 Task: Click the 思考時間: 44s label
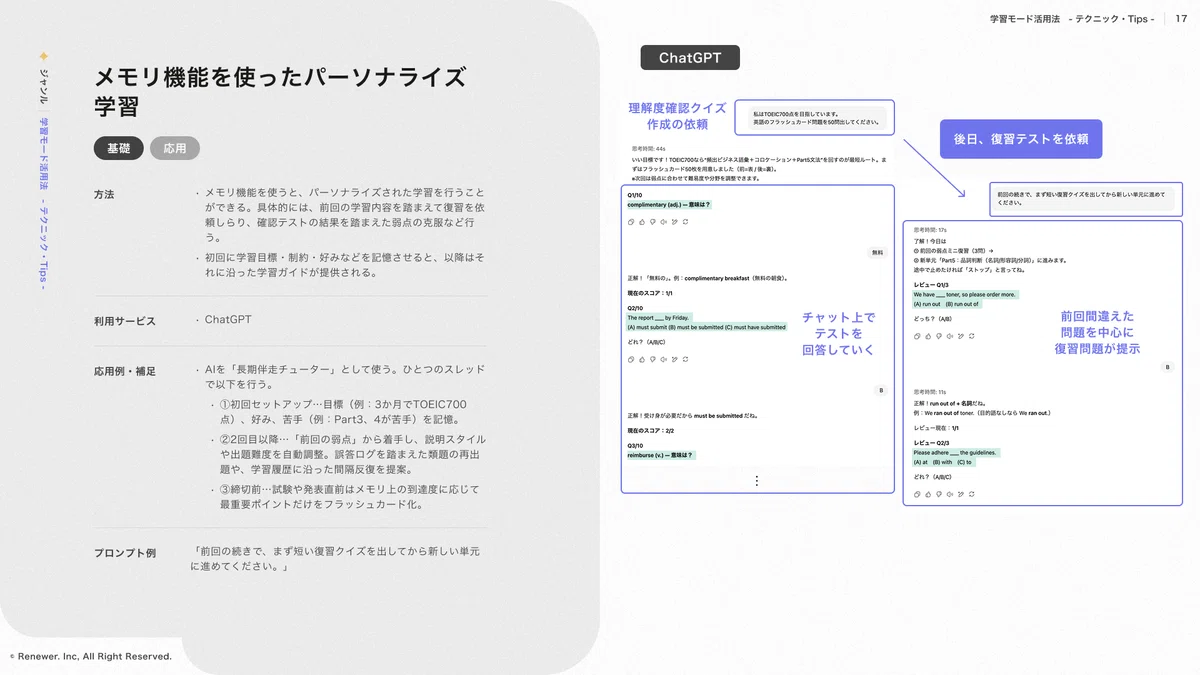(x=650, y=148)
